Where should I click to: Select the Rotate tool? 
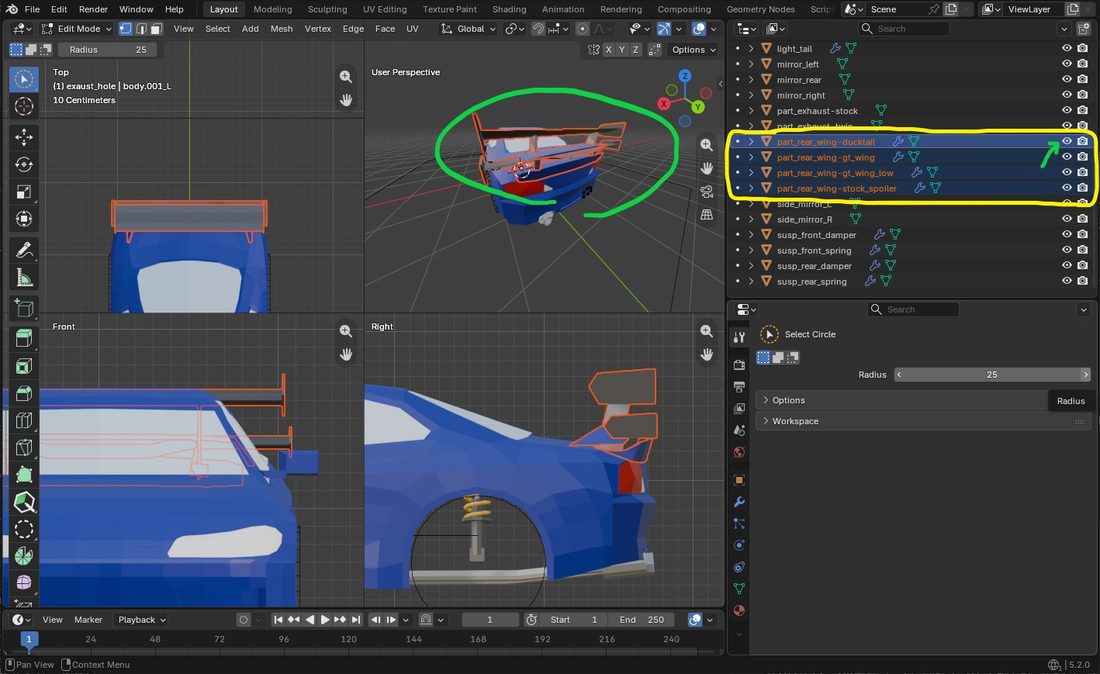tap(24, 164)
